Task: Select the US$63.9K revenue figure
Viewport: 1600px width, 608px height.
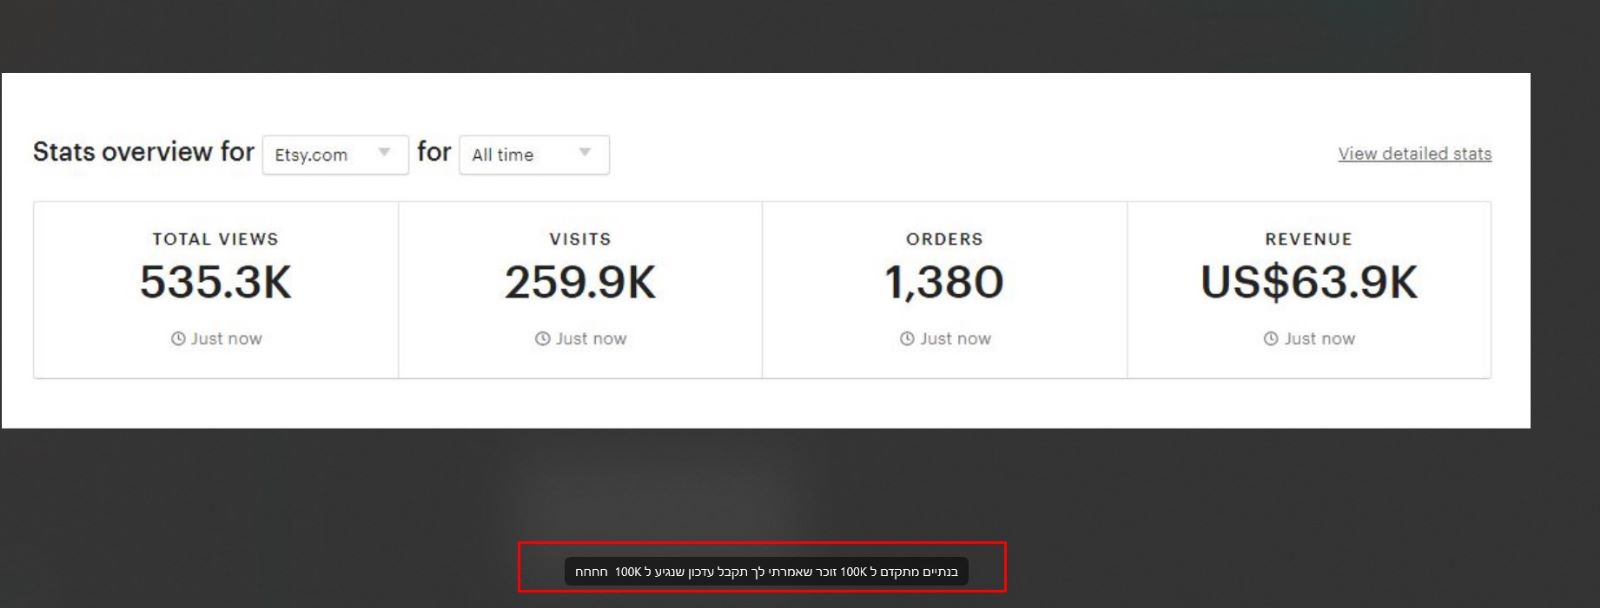Action: point(1309,282)
